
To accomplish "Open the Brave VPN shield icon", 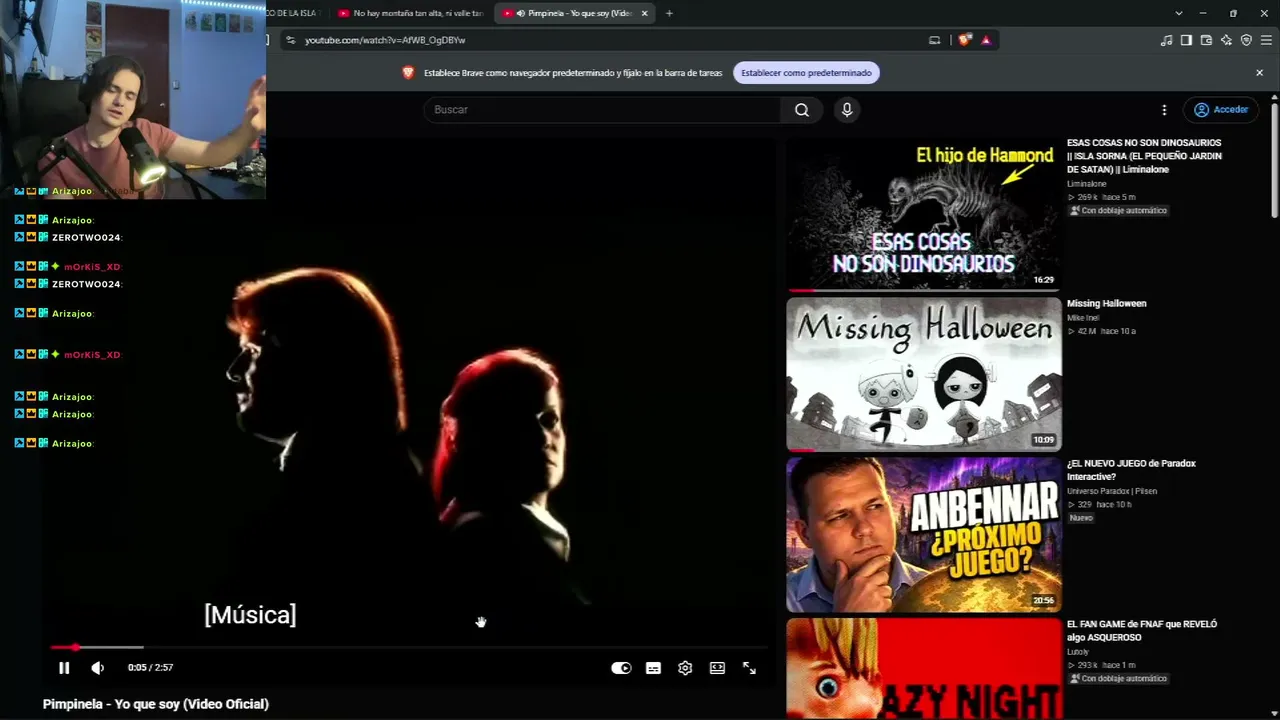I will coord(1246,40).
